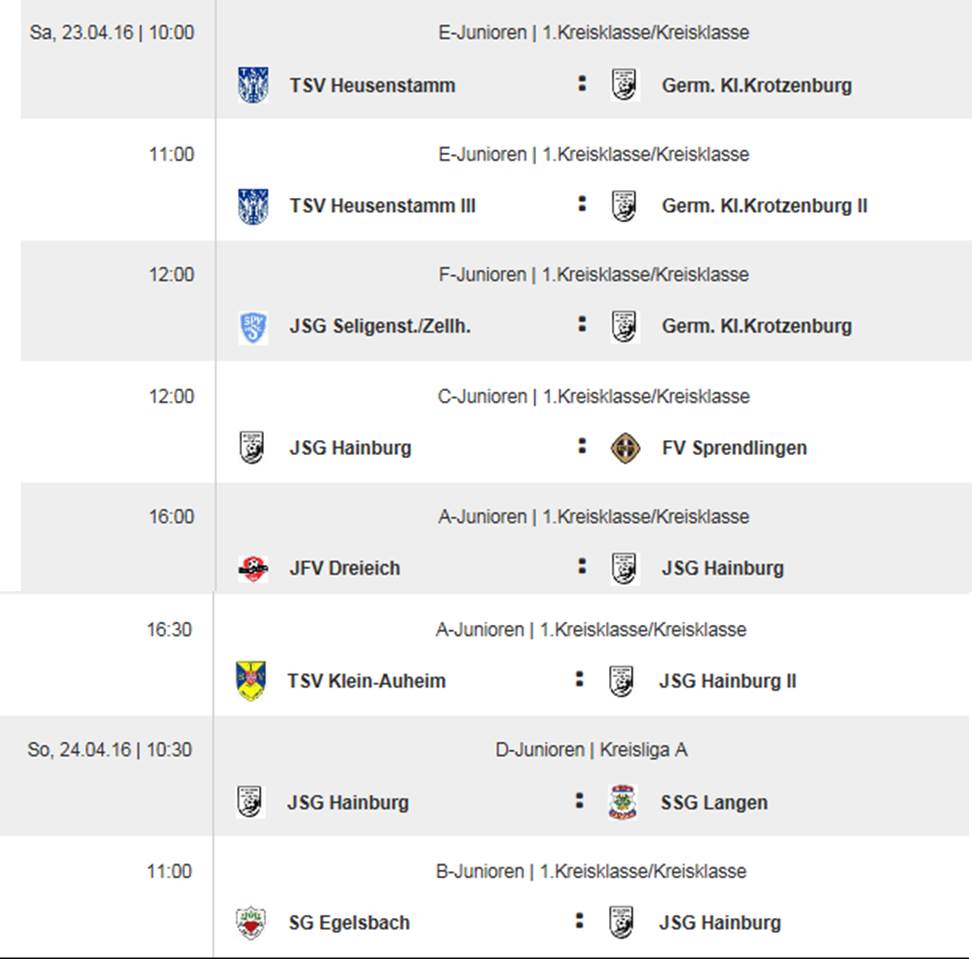Click the SSG Langen club crest
The height and width of the screenshot is (959, 972).
coord(622,802)
